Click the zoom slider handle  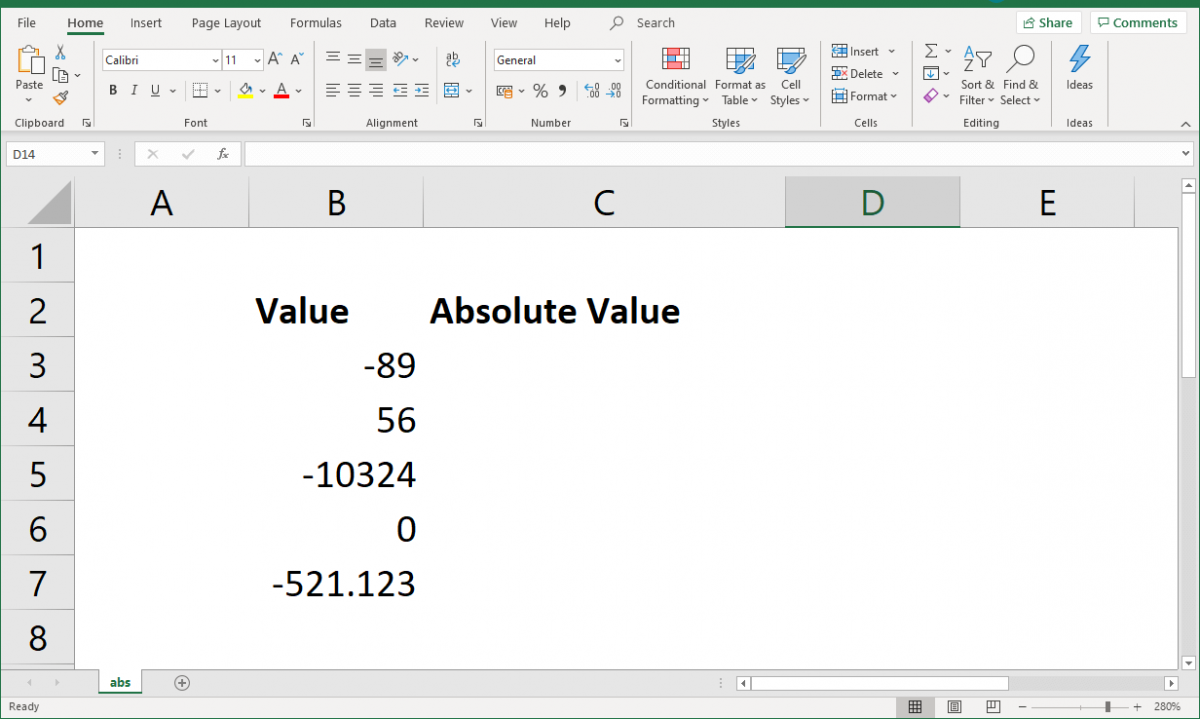1108,707
